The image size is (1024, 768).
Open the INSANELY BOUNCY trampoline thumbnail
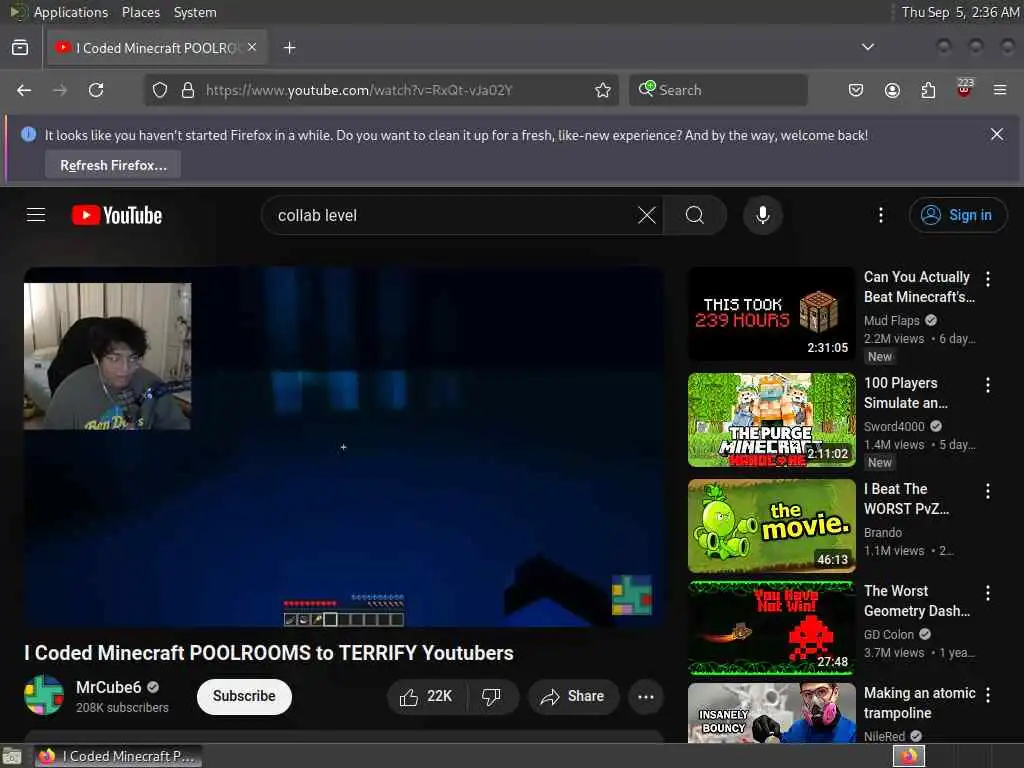coord(771,712)
